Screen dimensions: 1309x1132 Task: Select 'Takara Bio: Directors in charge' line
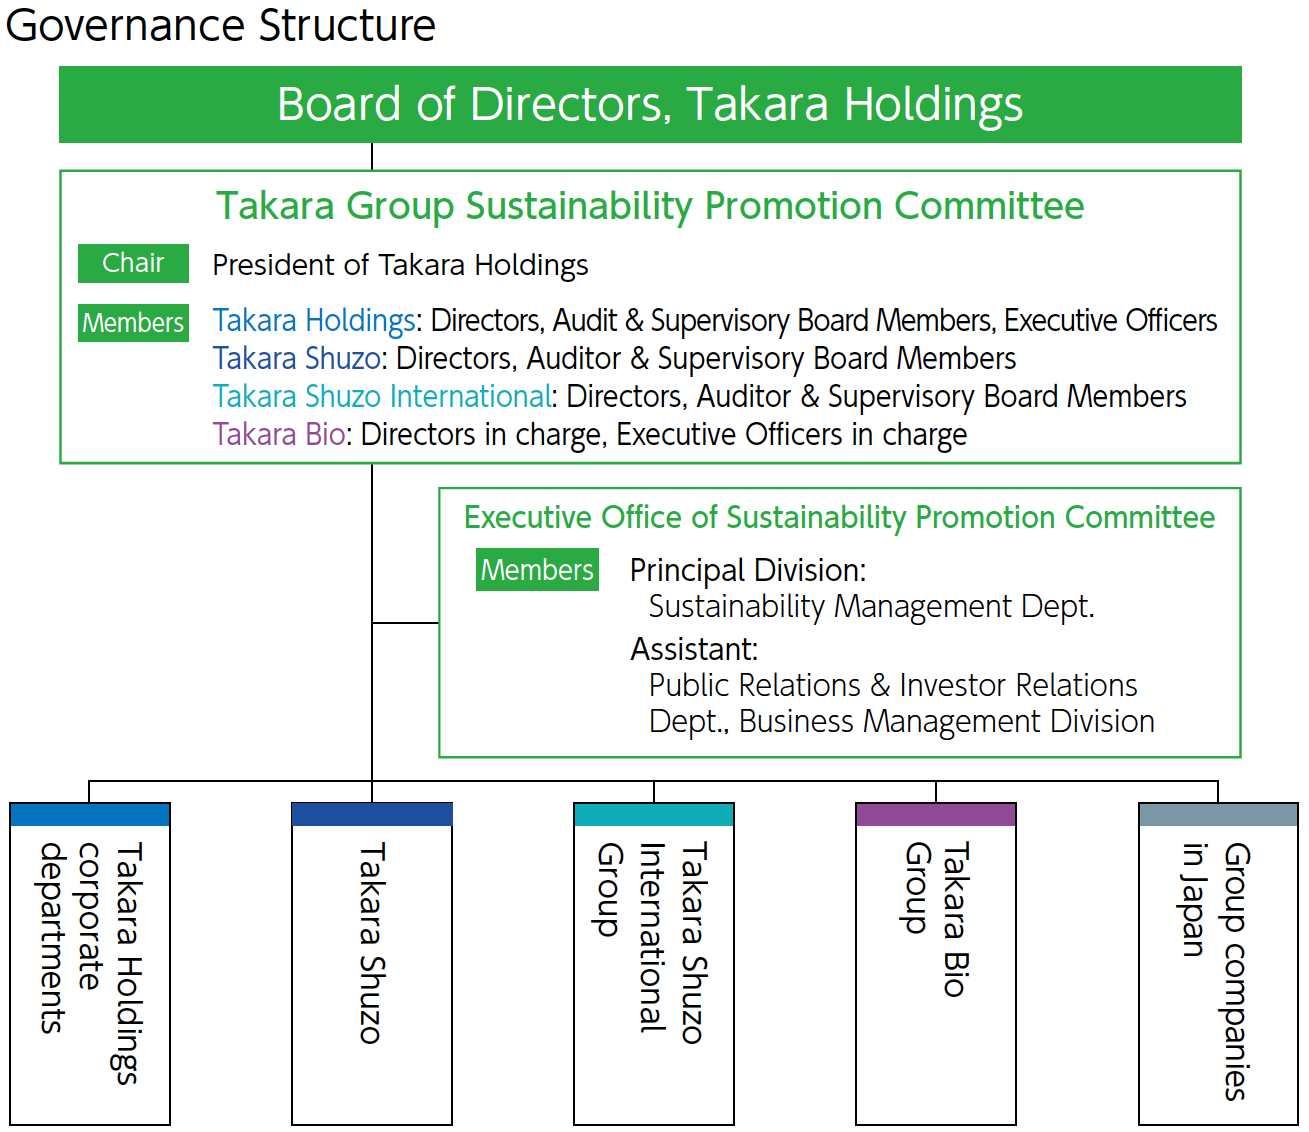coord(590,435)
